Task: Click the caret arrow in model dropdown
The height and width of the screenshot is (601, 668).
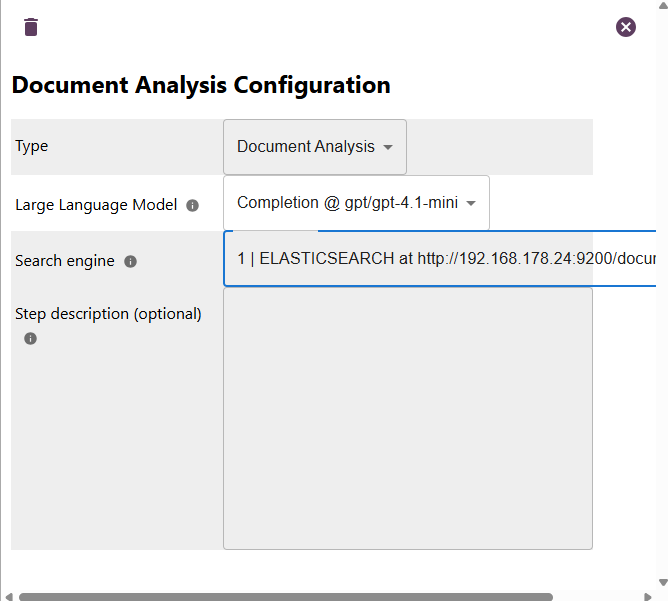Action: click(x=471, y=203)
